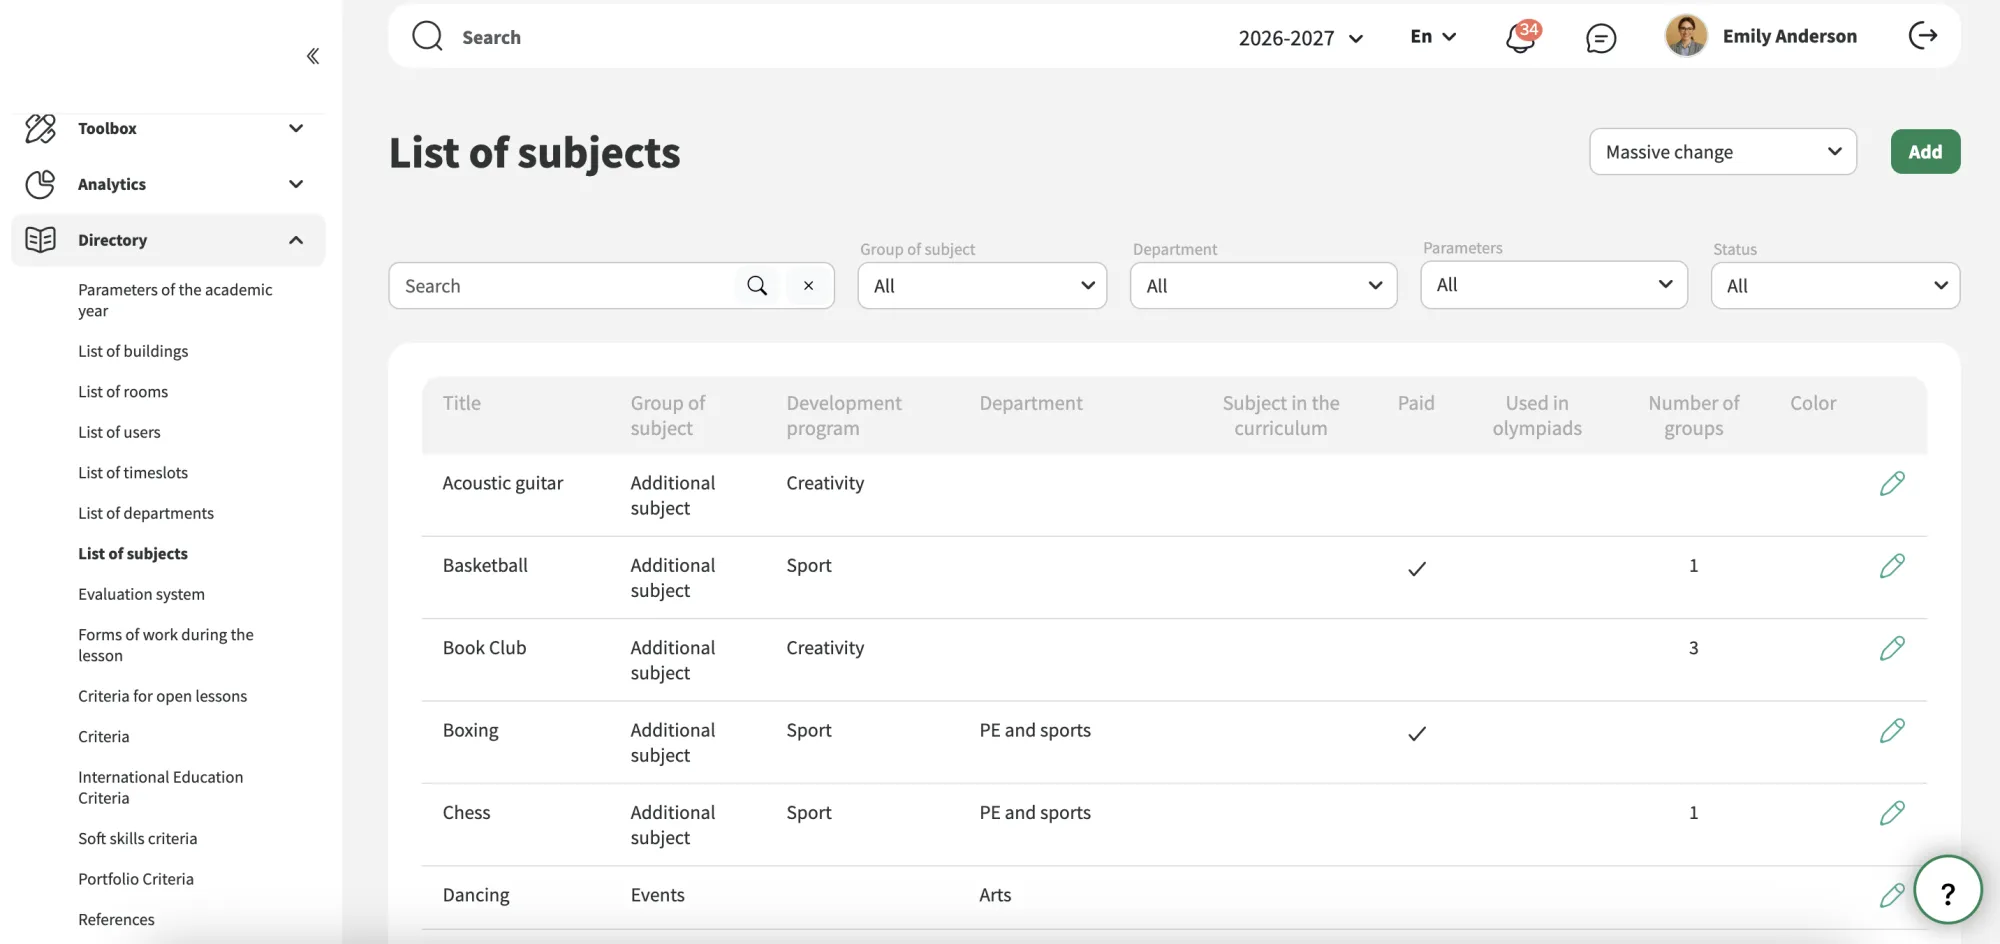Open notifications bell with 34 badge
The image size is (2000, 944).
(x=1521, y=37)
